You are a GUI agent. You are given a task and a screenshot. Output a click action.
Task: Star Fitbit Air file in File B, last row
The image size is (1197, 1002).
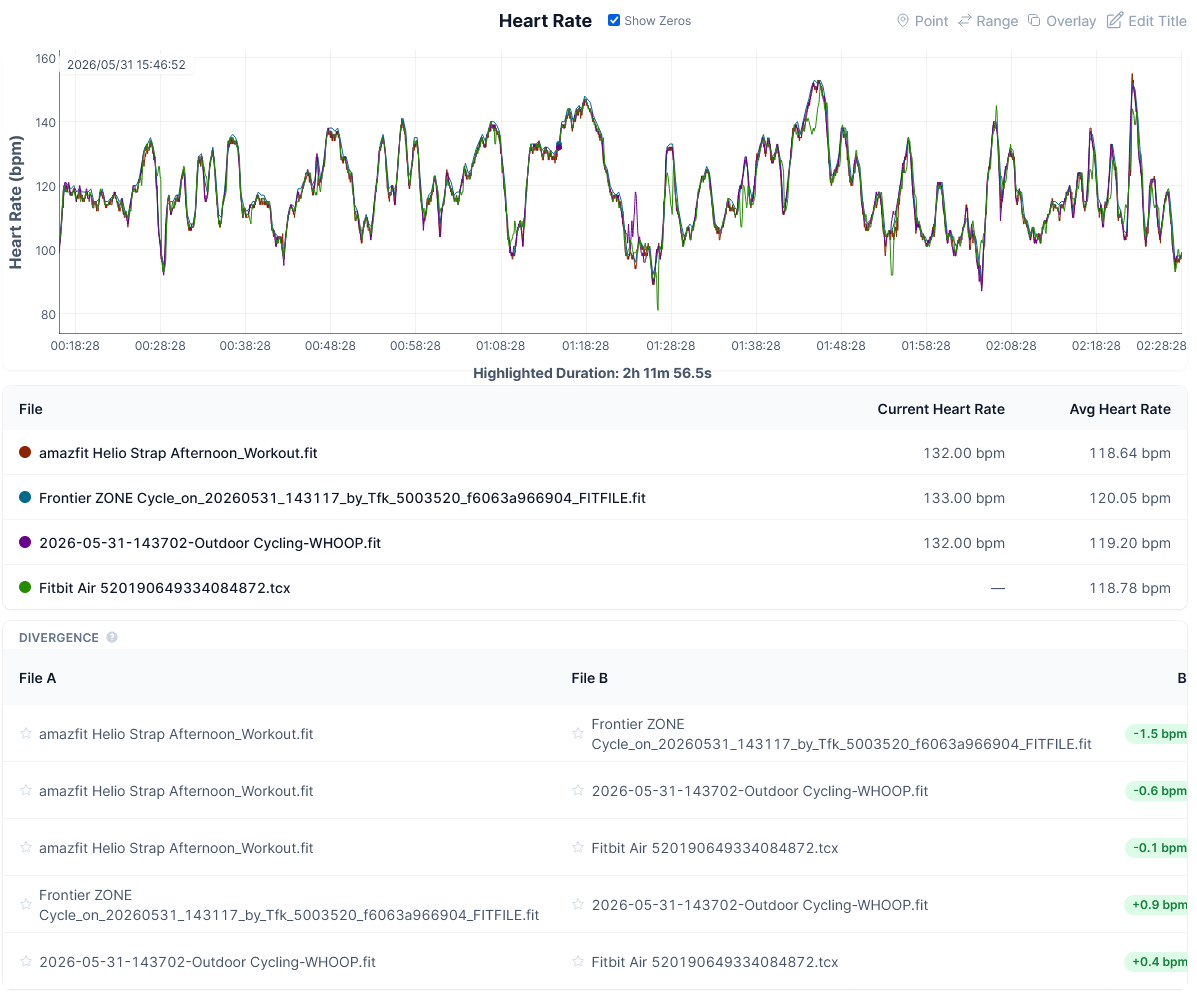[578, 962]
